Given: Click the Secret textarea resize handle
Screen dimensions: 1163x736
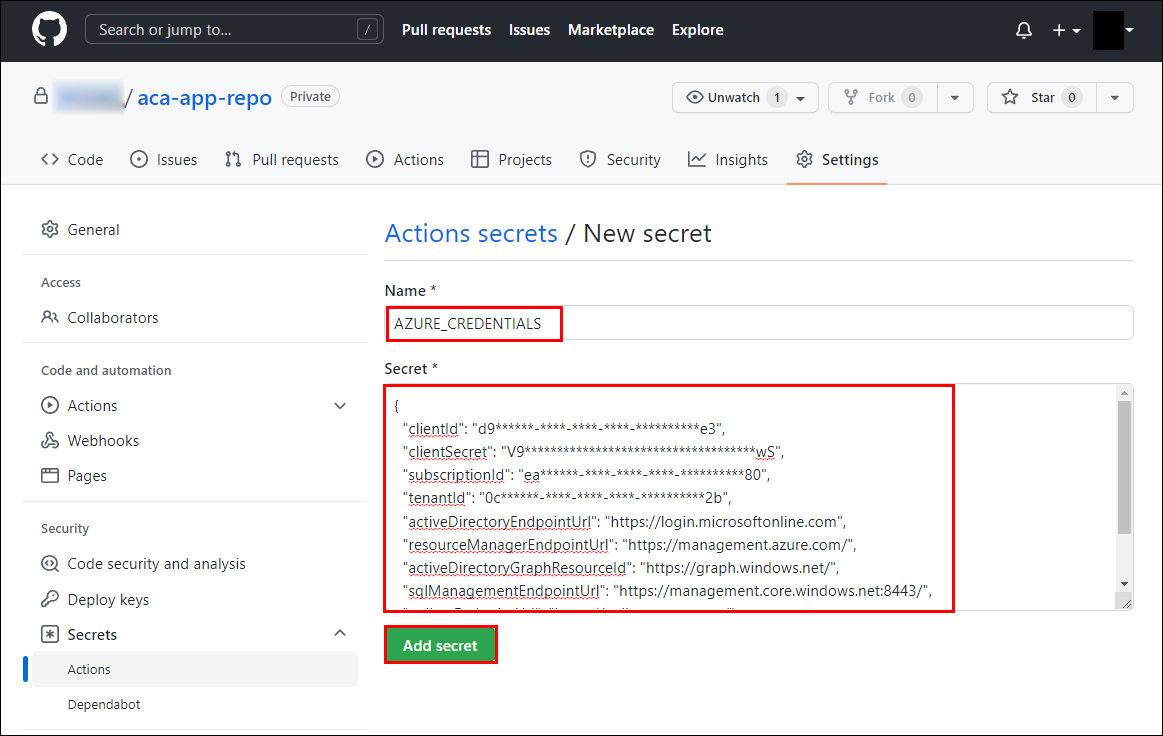Looking at the screenshot, I should tap(1126, 603).
